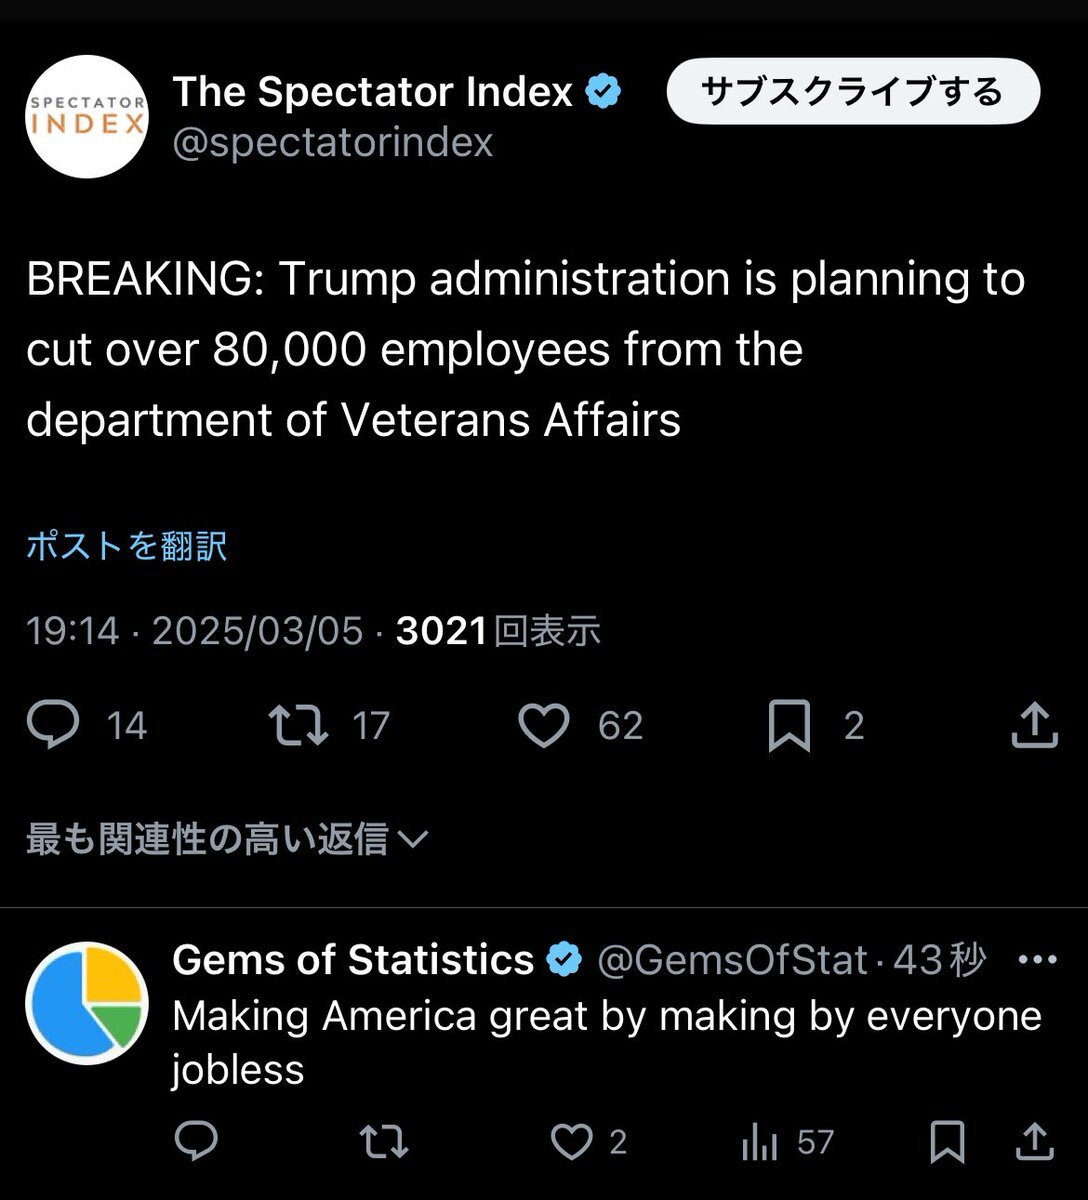Like the Spectator Index post

[x=544, y=725]
